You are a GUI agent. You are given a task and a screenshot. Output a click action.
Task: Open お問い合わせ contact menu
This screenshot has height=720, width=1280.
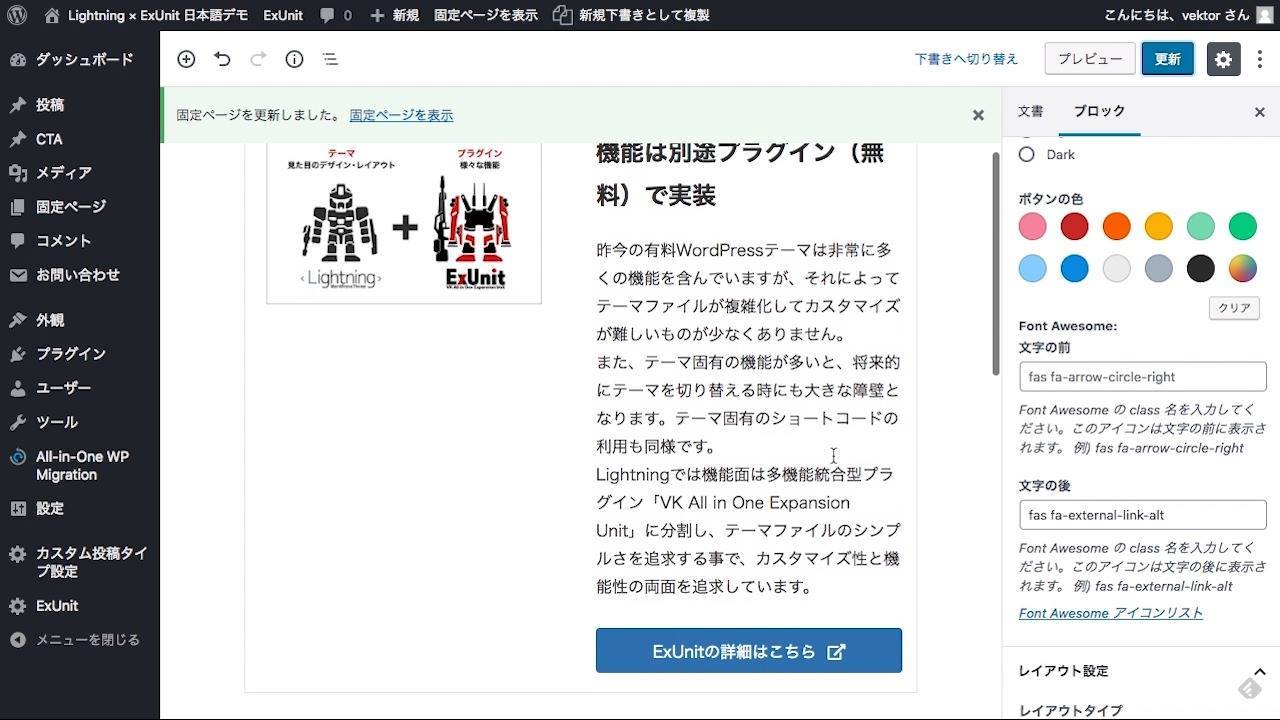coord(80,275)
